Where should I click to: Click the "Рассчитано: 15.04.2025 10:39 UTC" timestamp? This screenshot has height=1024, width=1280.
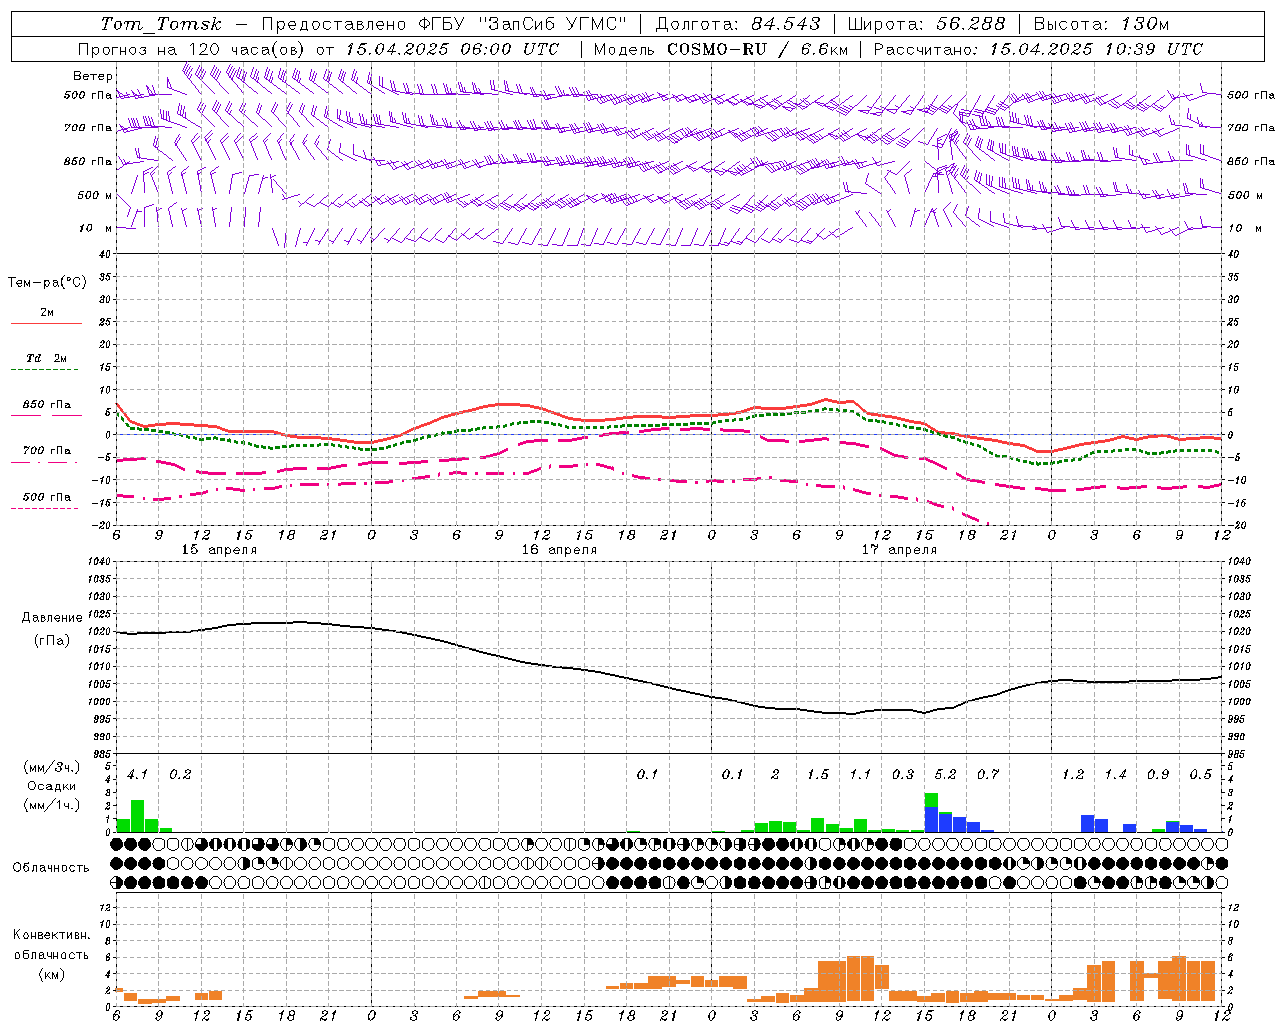coord(1038,49)
